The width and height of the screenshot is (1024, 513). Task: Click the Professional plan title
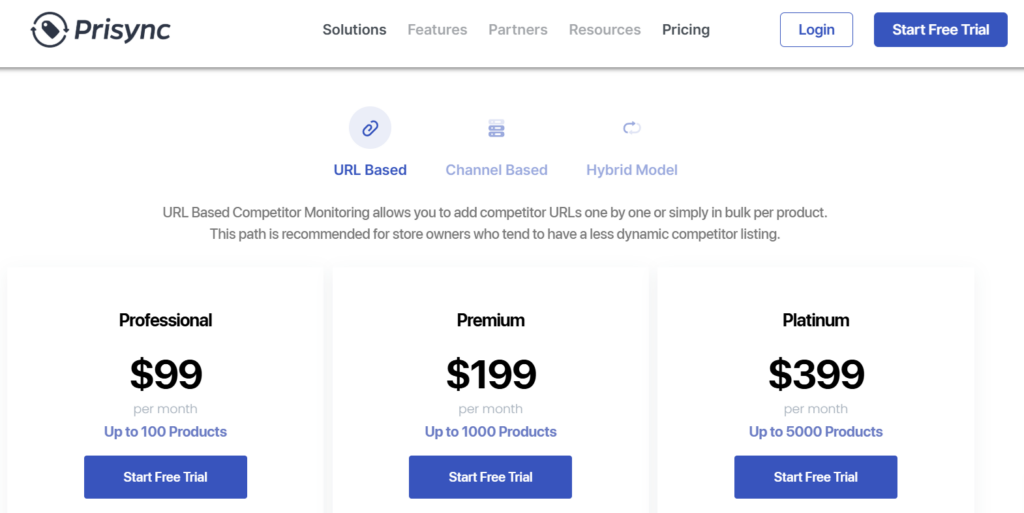(x=165, y=320)
